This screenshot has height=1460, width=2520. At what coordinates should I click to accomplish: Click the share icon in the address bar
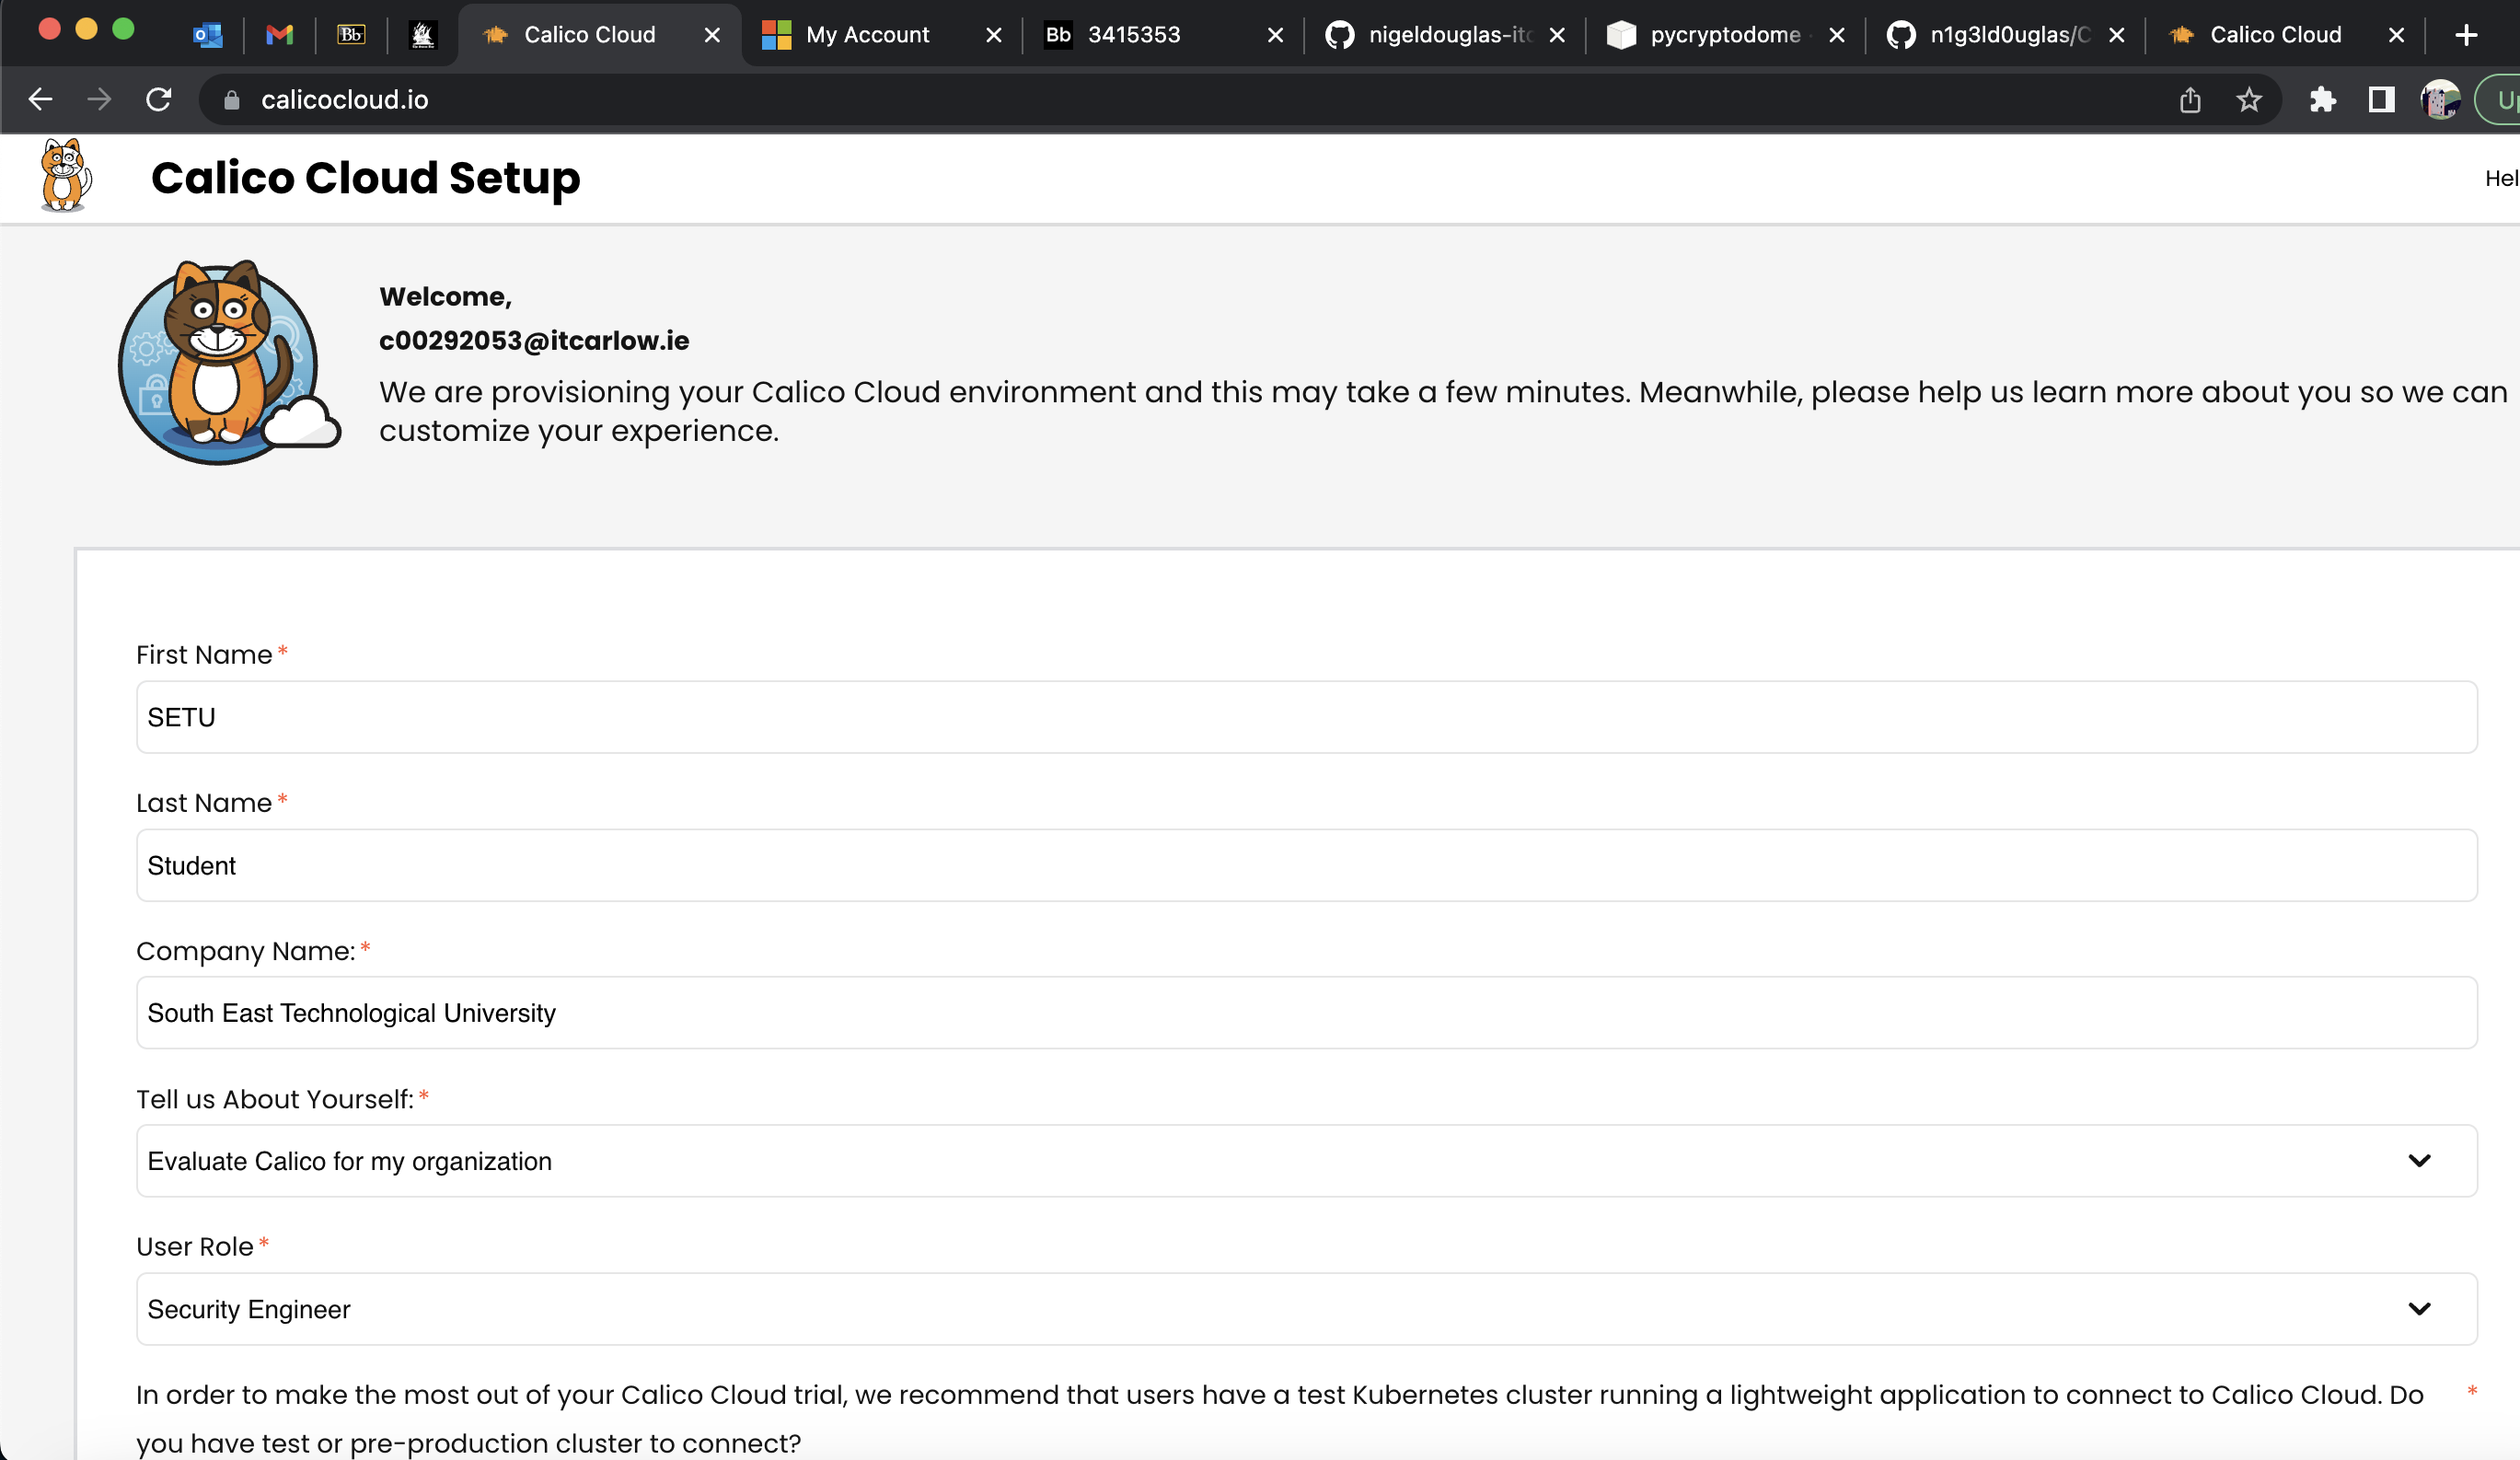coord(2190,99)
